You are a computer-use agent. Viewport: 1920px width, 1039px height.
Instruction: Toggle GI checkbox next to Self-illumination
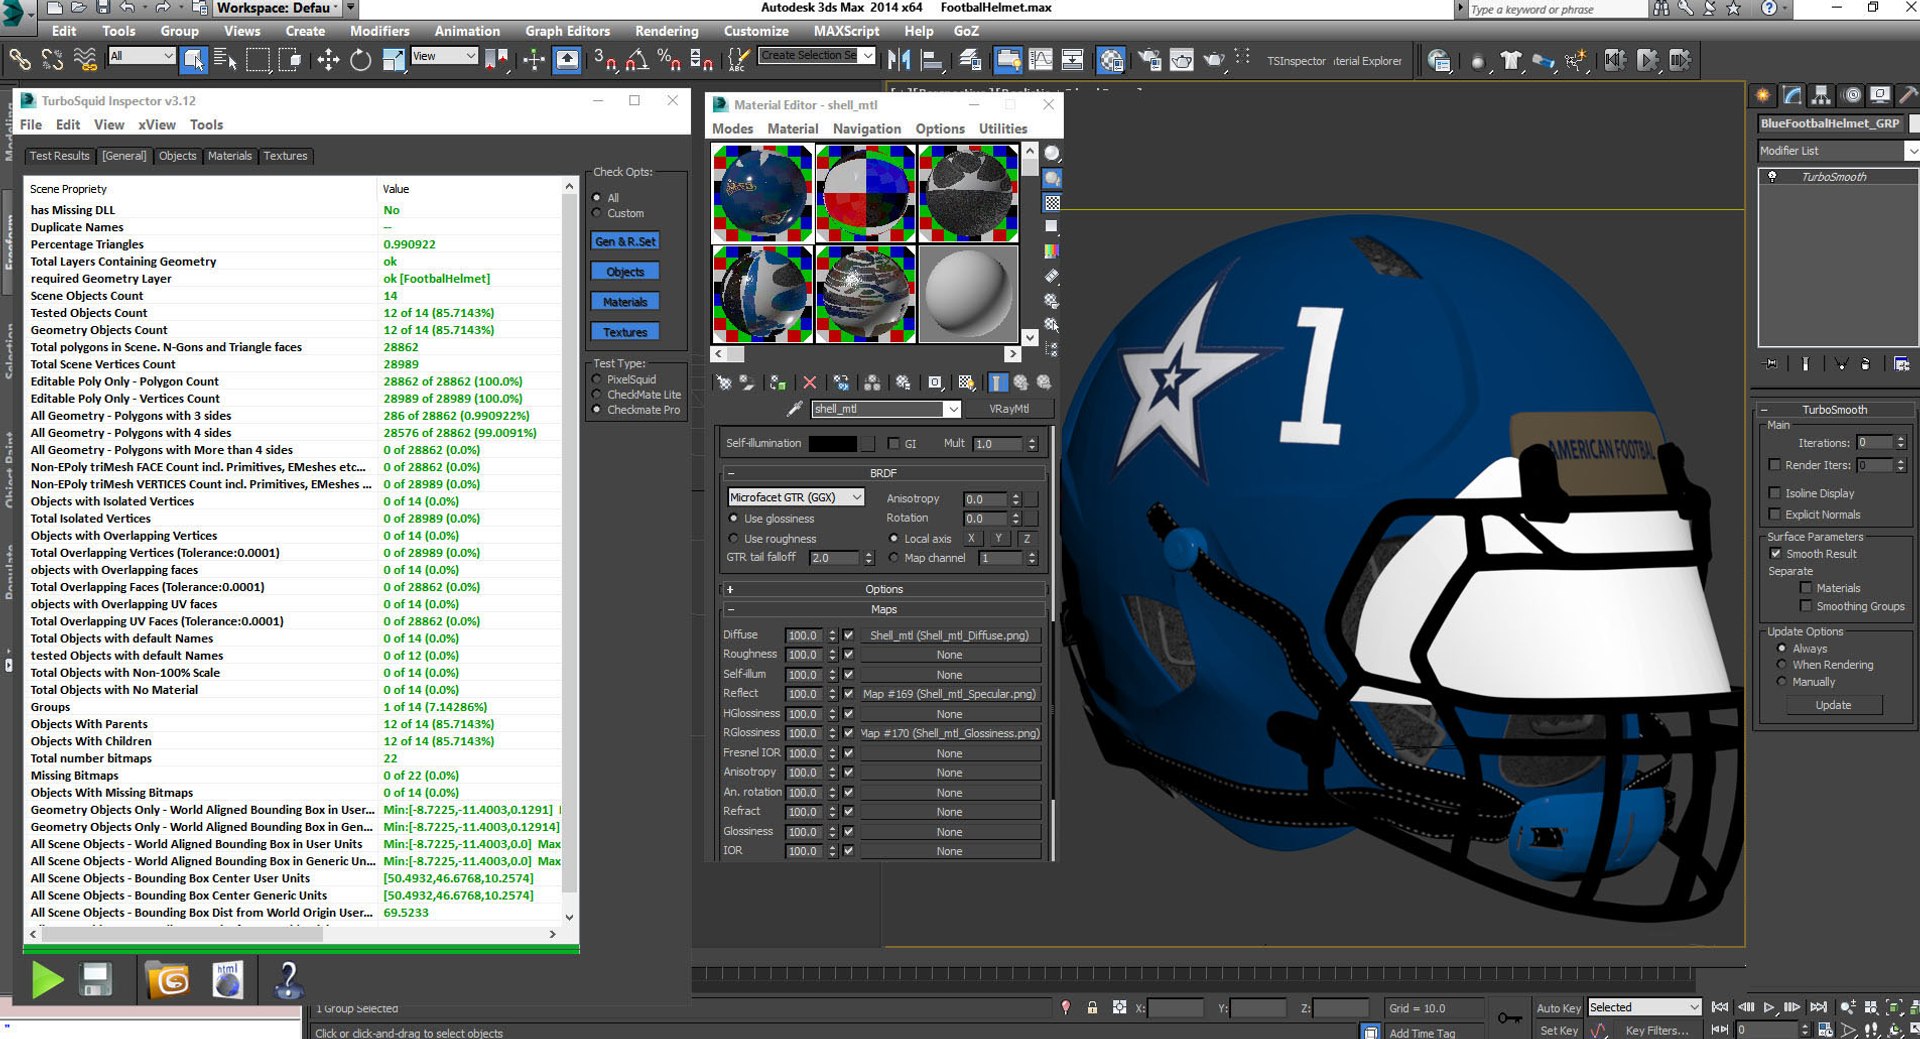pyautogui.click(x=894, y=443)
